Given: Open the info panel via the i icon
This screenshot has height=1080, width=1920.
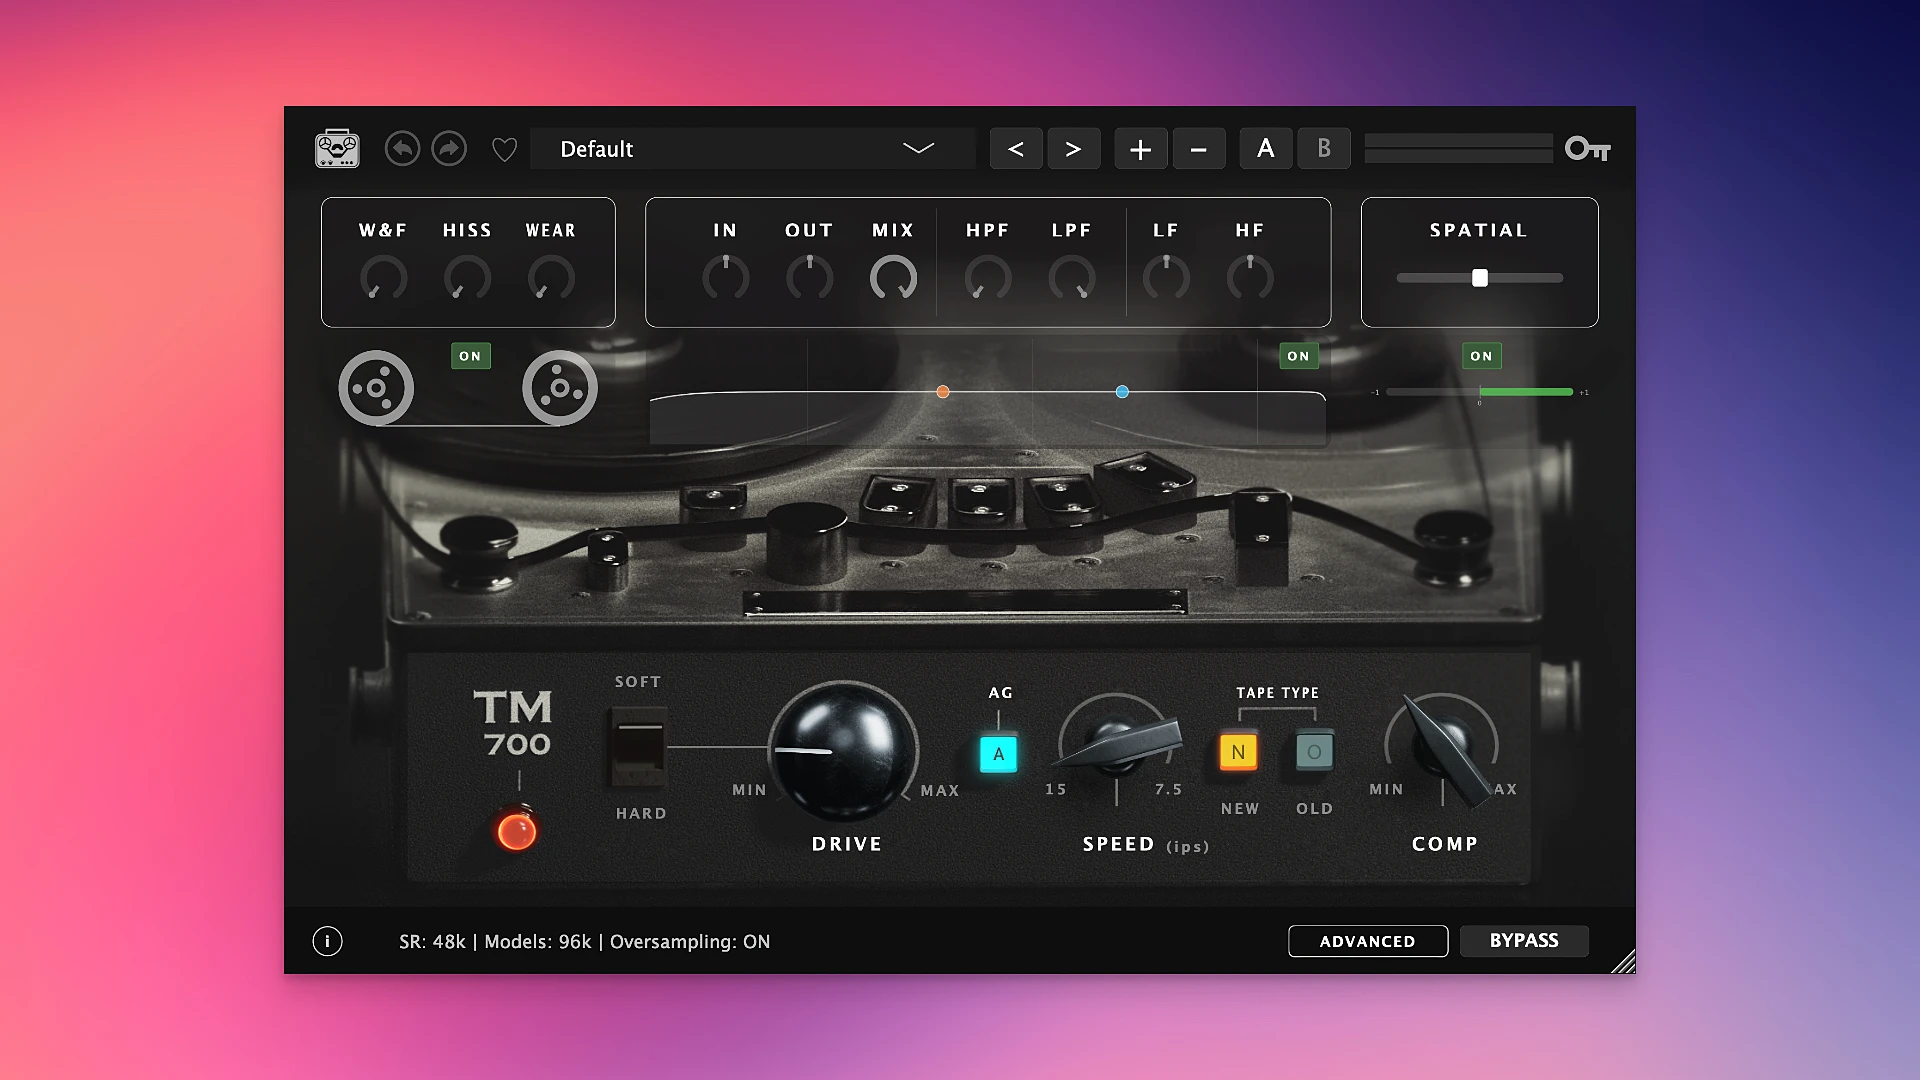Looking at the screenshot, I should tap(326, 941).
